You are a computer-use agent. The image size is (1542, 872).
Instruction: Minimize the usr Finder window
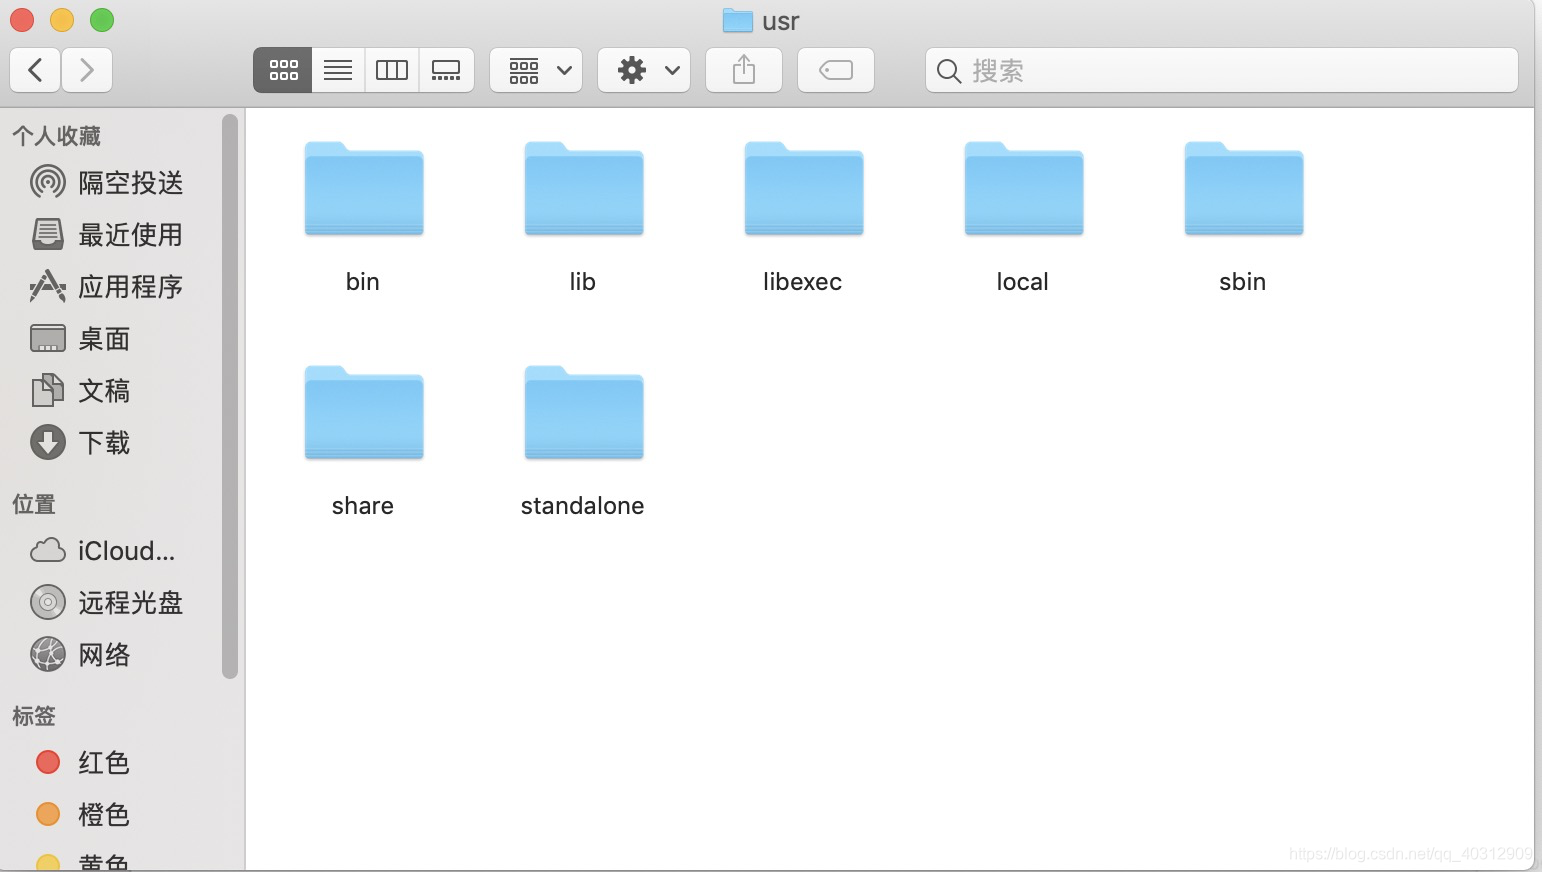click(62, 20)
